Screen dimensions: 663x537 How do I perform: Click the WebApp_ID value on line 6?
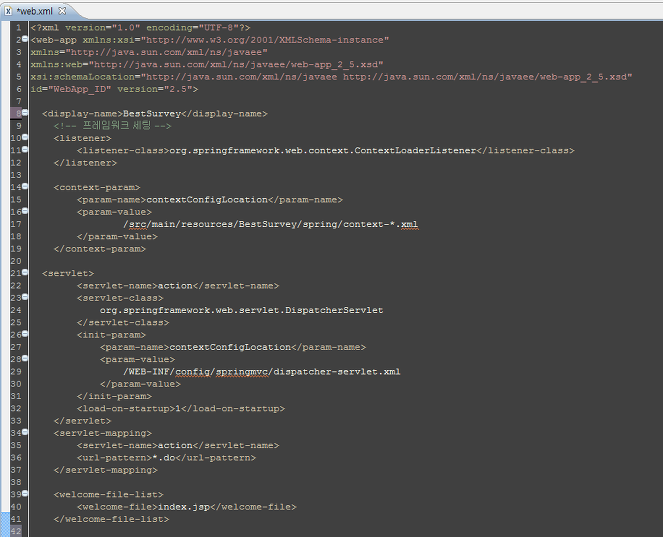point(79,89)
